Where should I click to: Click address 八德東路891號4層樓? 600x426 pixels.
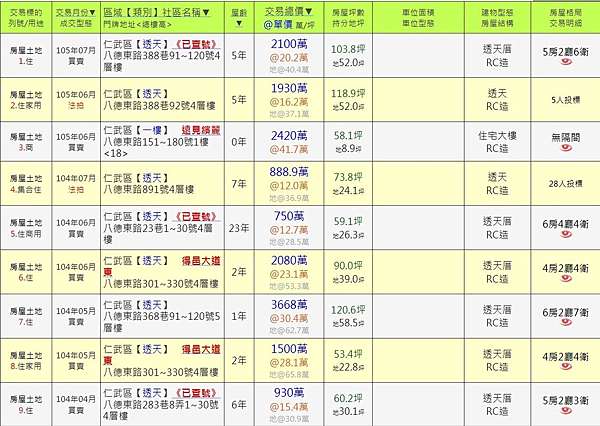click(149, 189)
